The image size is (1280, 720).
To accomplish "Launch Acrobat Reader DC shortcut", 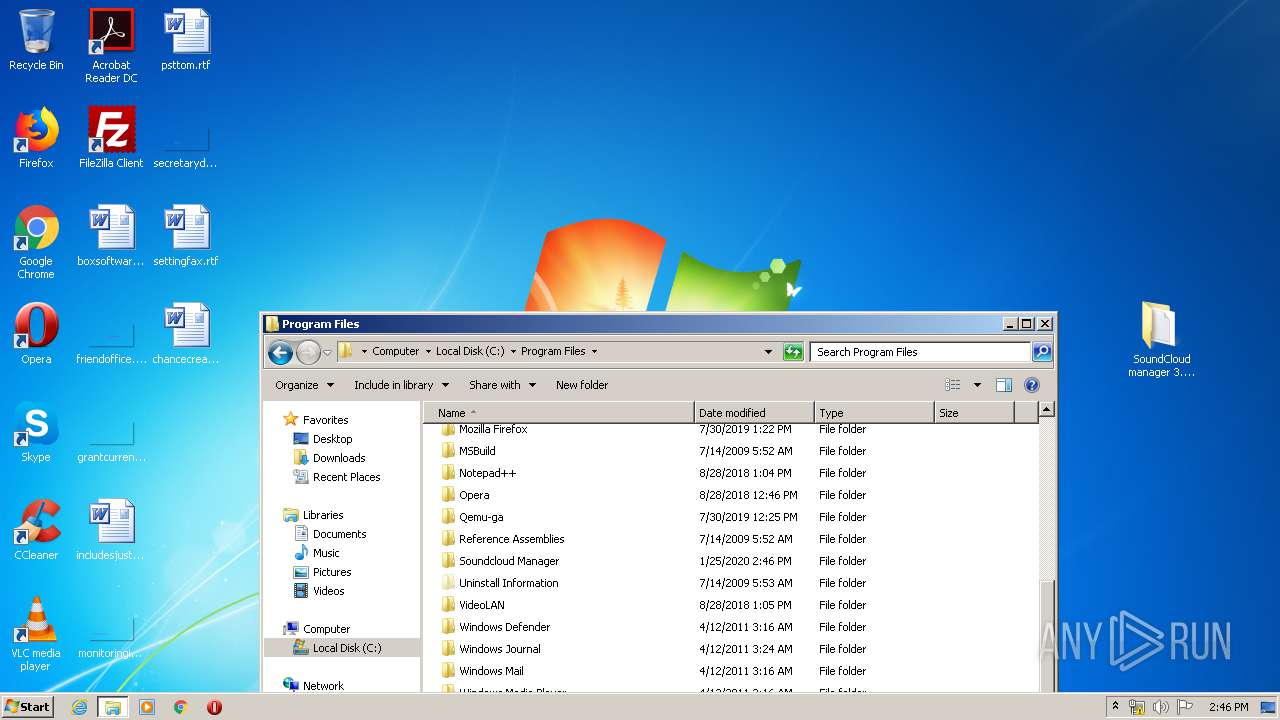I will click(x=111, y=46).
